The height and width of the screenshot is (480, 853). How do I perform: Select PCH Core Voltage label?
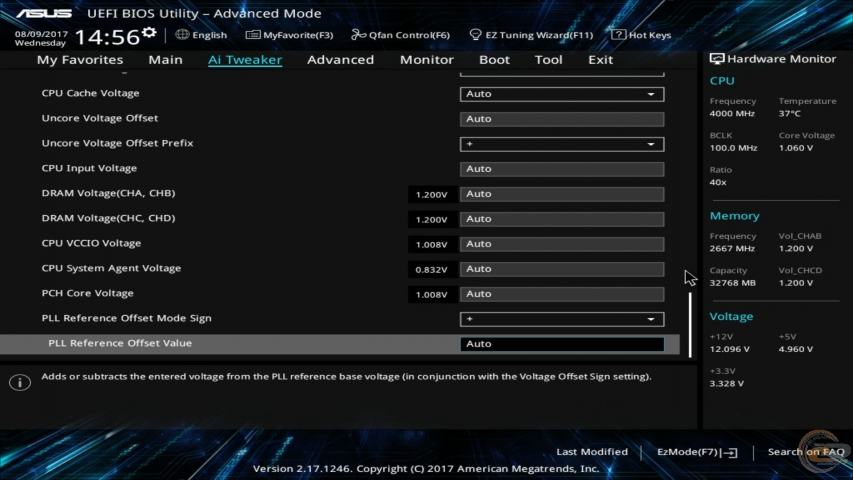tap(88, 293)
